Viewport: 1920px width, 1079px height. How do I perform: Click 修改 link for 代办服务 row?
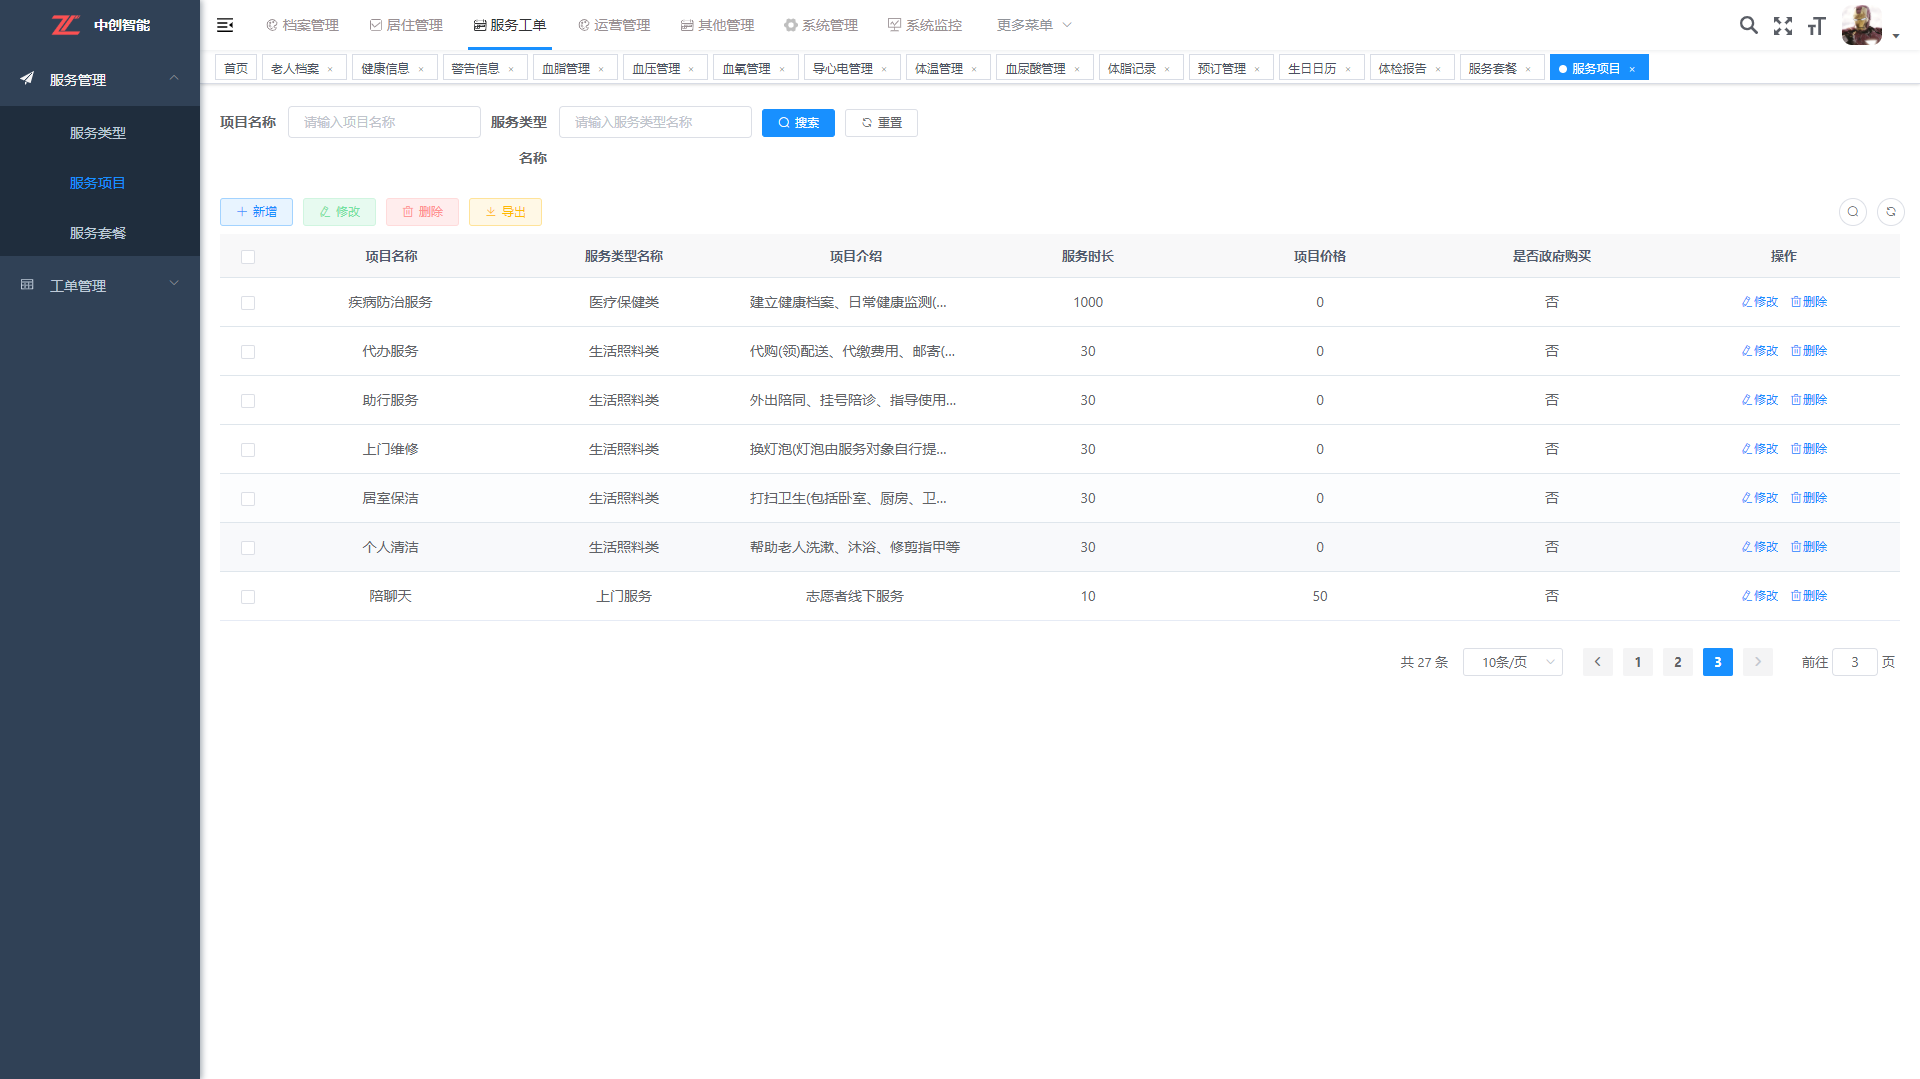point(1760,351)
